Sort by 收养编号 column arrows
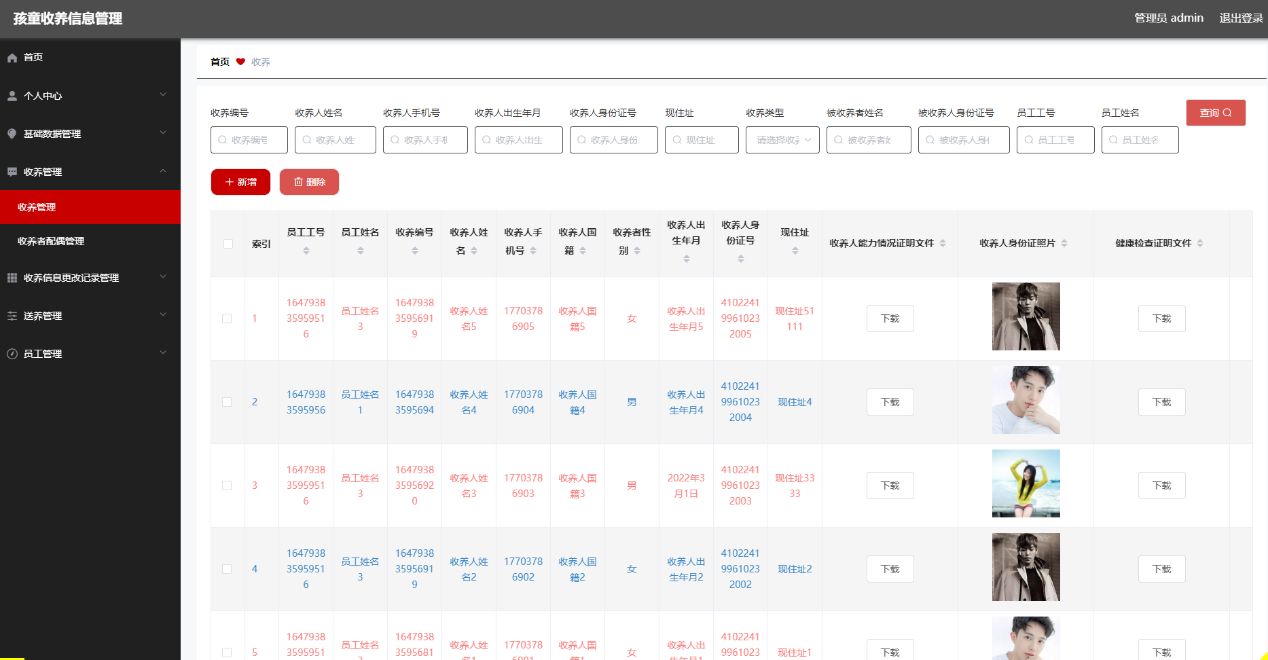1268x660 pixels. [x=414, y=250]
